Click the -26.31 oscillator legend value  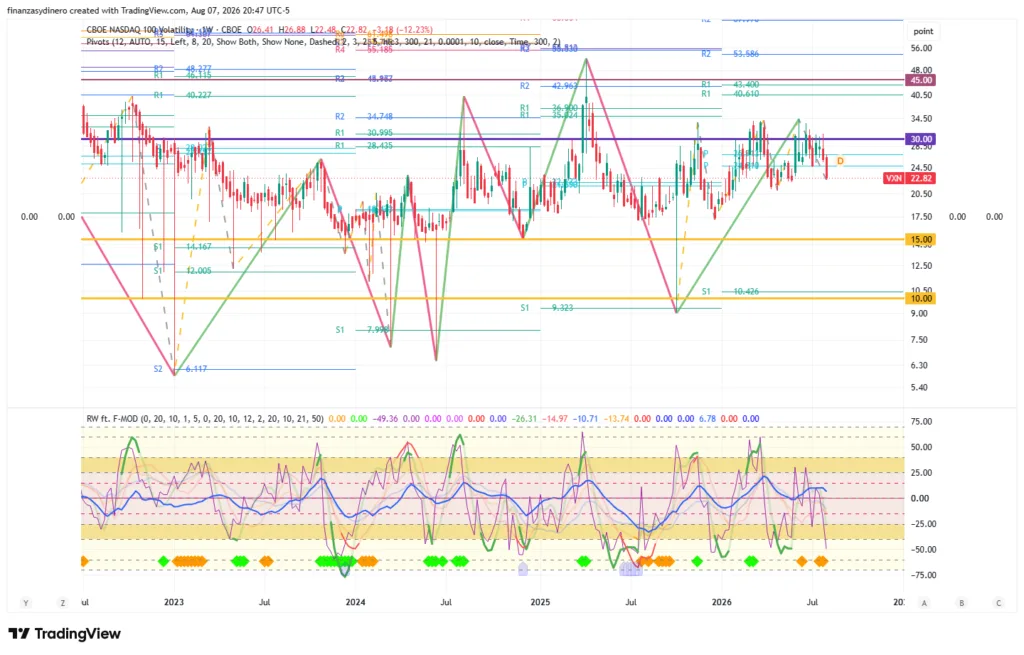pos(524,419)
